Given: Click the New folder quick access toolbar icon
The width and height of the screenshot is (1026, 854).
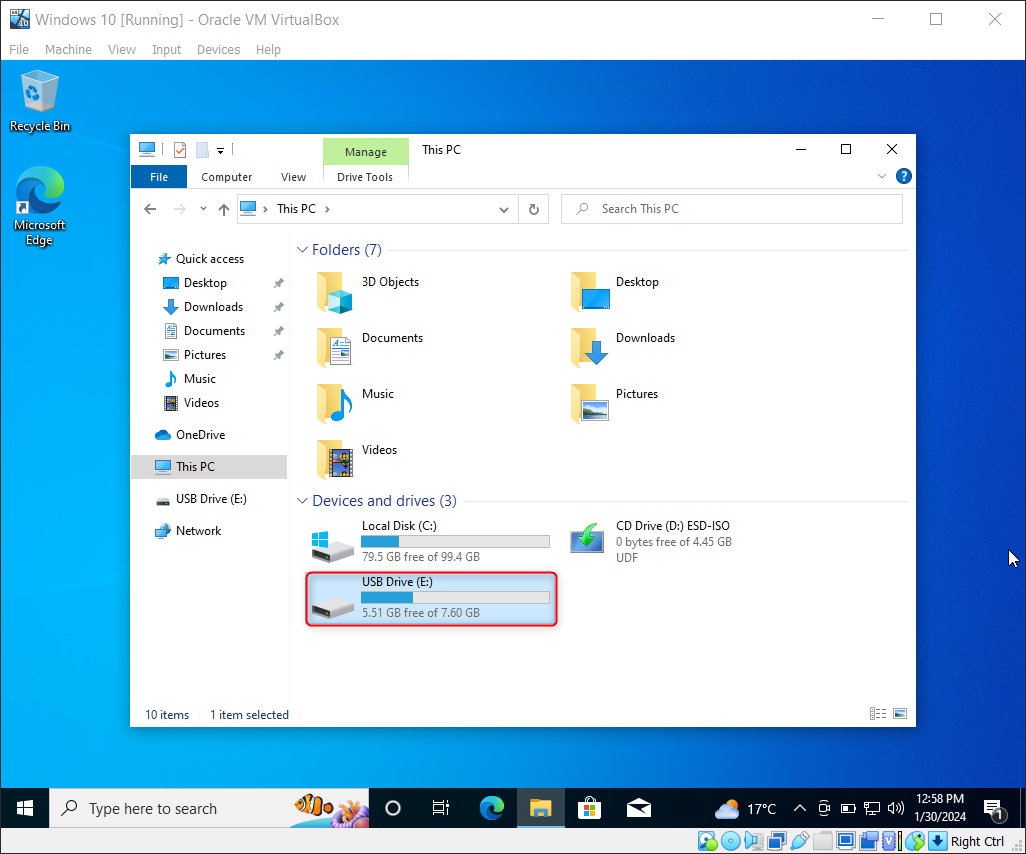Looking at the screenshot, I should click(203, 150).
